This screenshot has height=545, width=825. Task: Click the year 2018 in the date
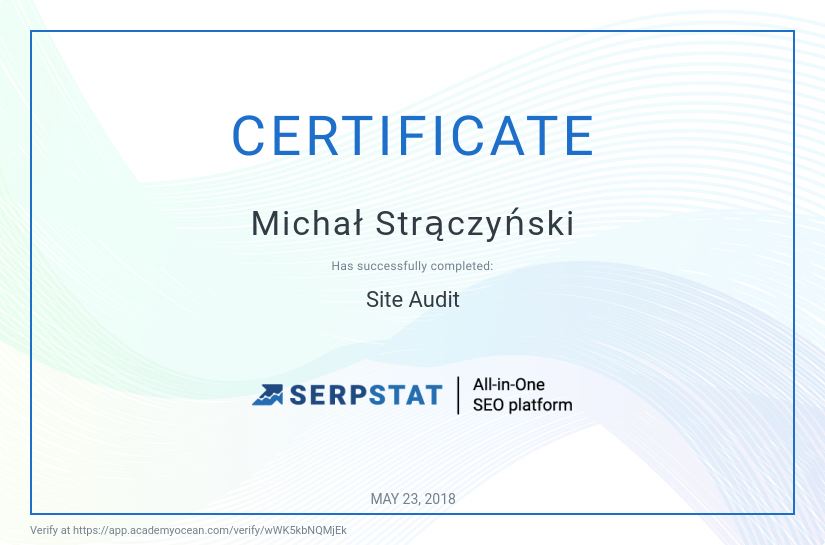coord(439,498)
